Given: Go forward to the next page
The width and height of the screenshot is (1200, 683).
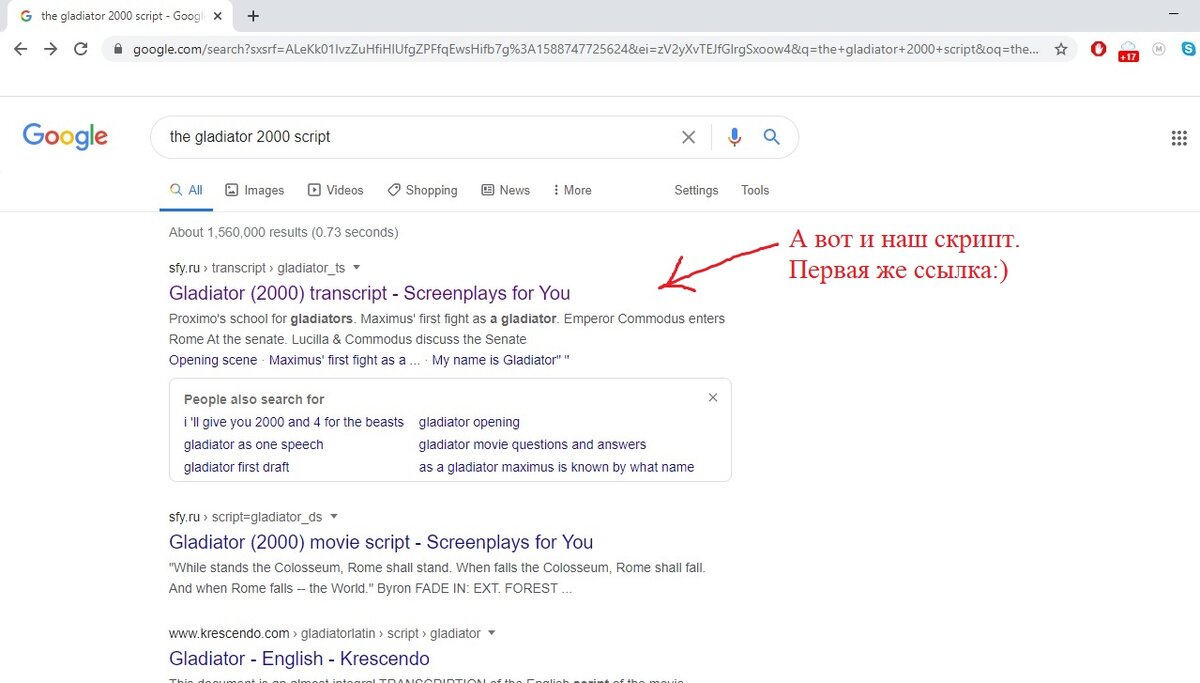Looking at the screenshot, I should tap(51, 49).
